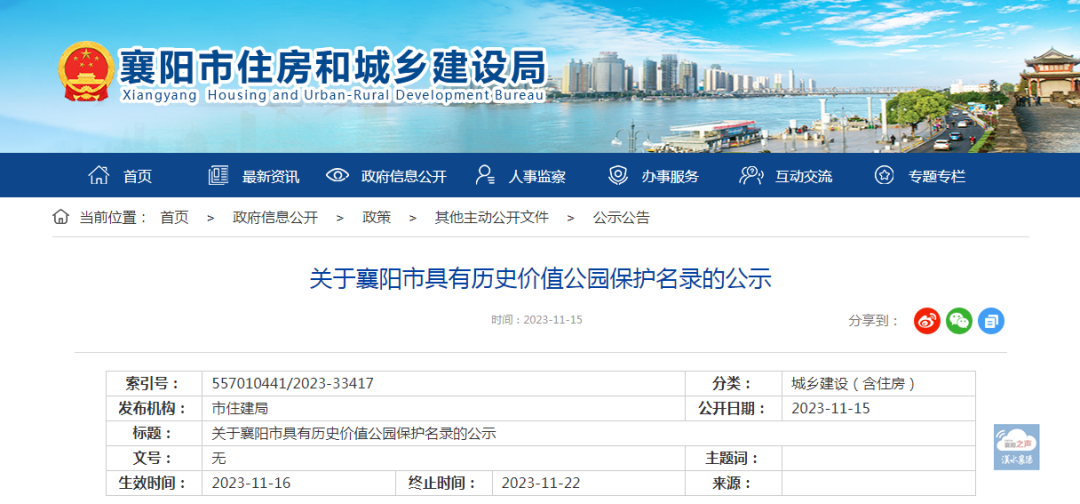Click the eye icon for 政府信息公开
This screenshot has height=504, width=1080.
(337, 176)
